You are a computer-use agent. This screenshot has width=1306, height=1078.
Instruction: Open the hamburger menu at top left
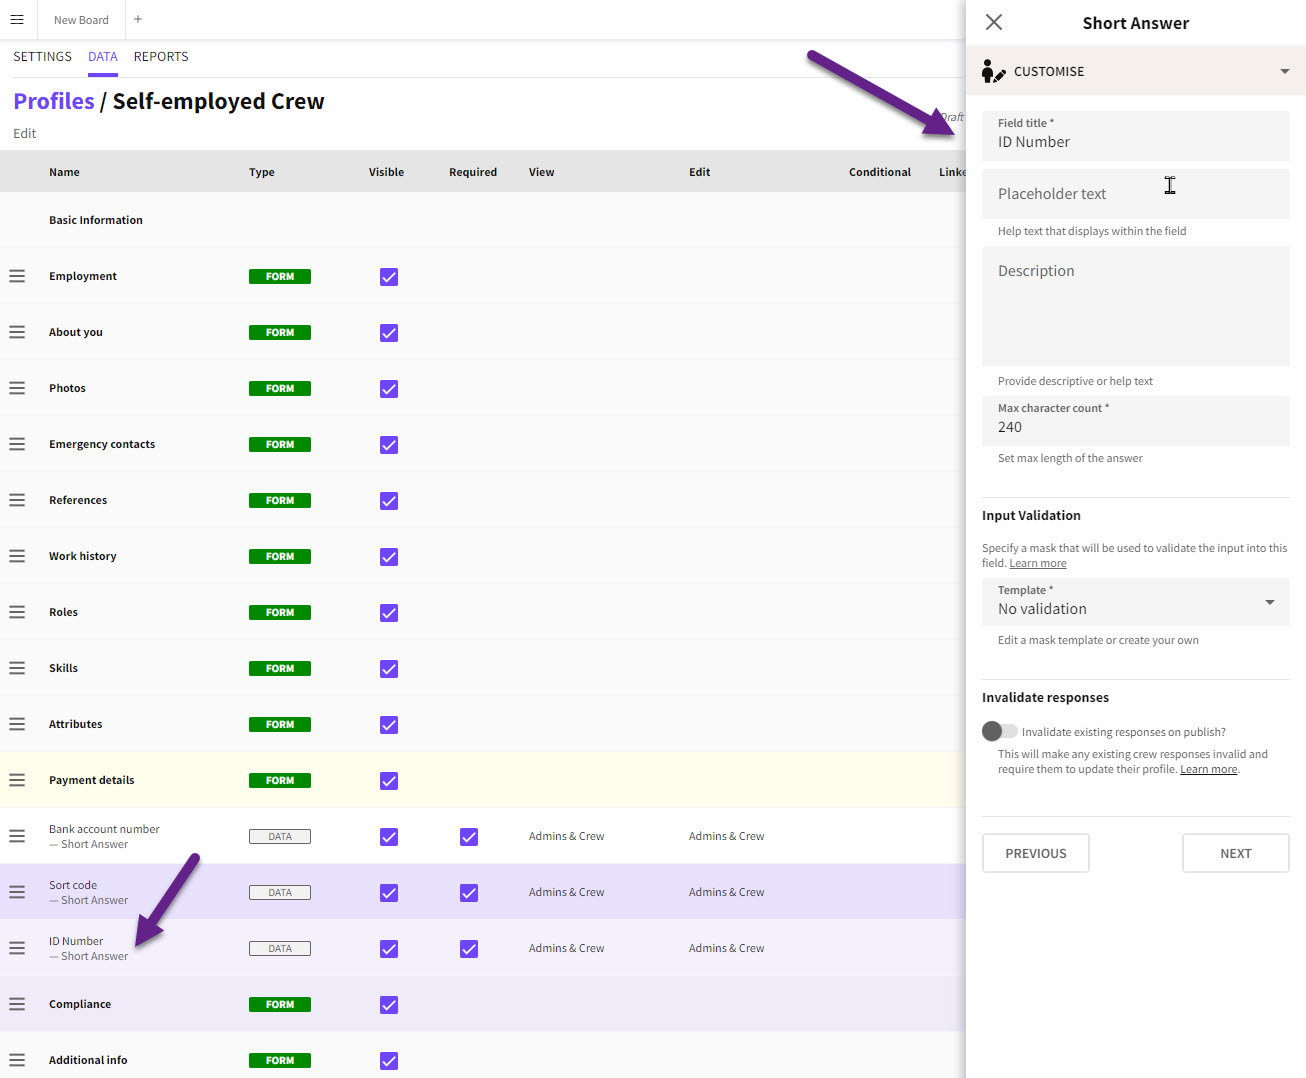tap(17, 19)
